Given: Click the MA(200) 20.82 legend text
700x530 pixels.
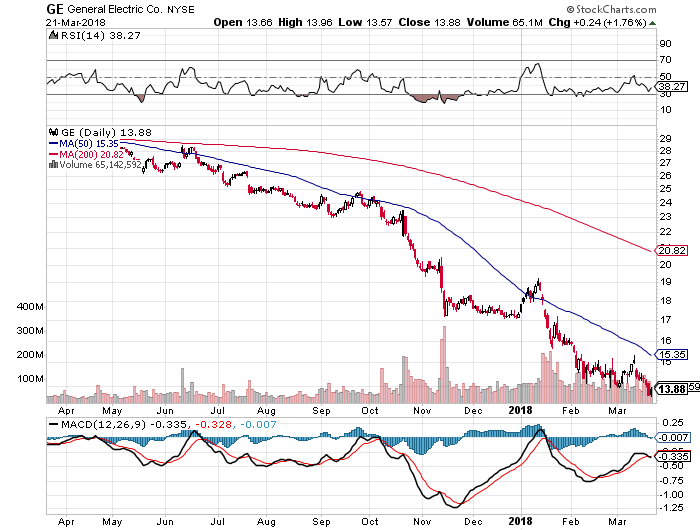Looking at the screenshot, I should click(x=92, y=154).
